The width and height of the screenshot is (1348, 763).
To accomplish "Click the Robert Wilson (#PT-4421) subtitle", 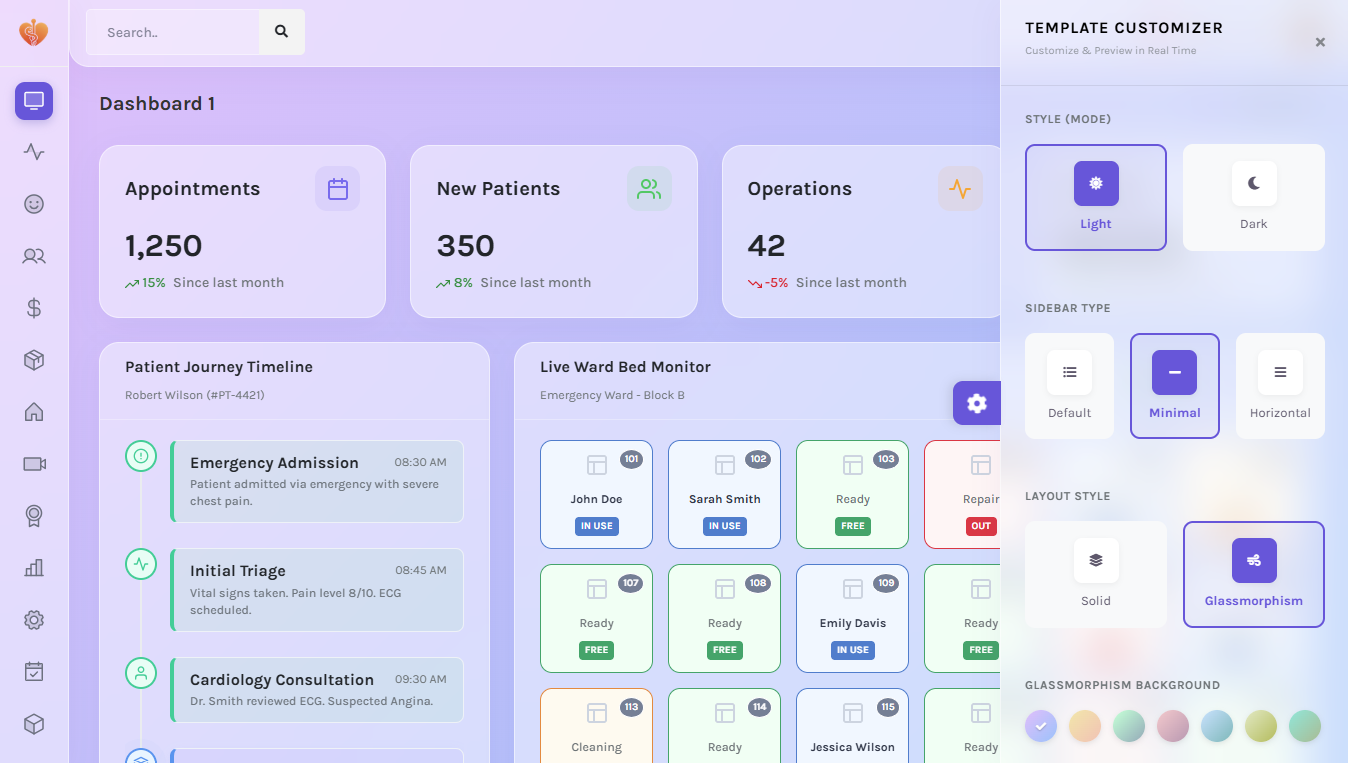I will click(195, 395).
